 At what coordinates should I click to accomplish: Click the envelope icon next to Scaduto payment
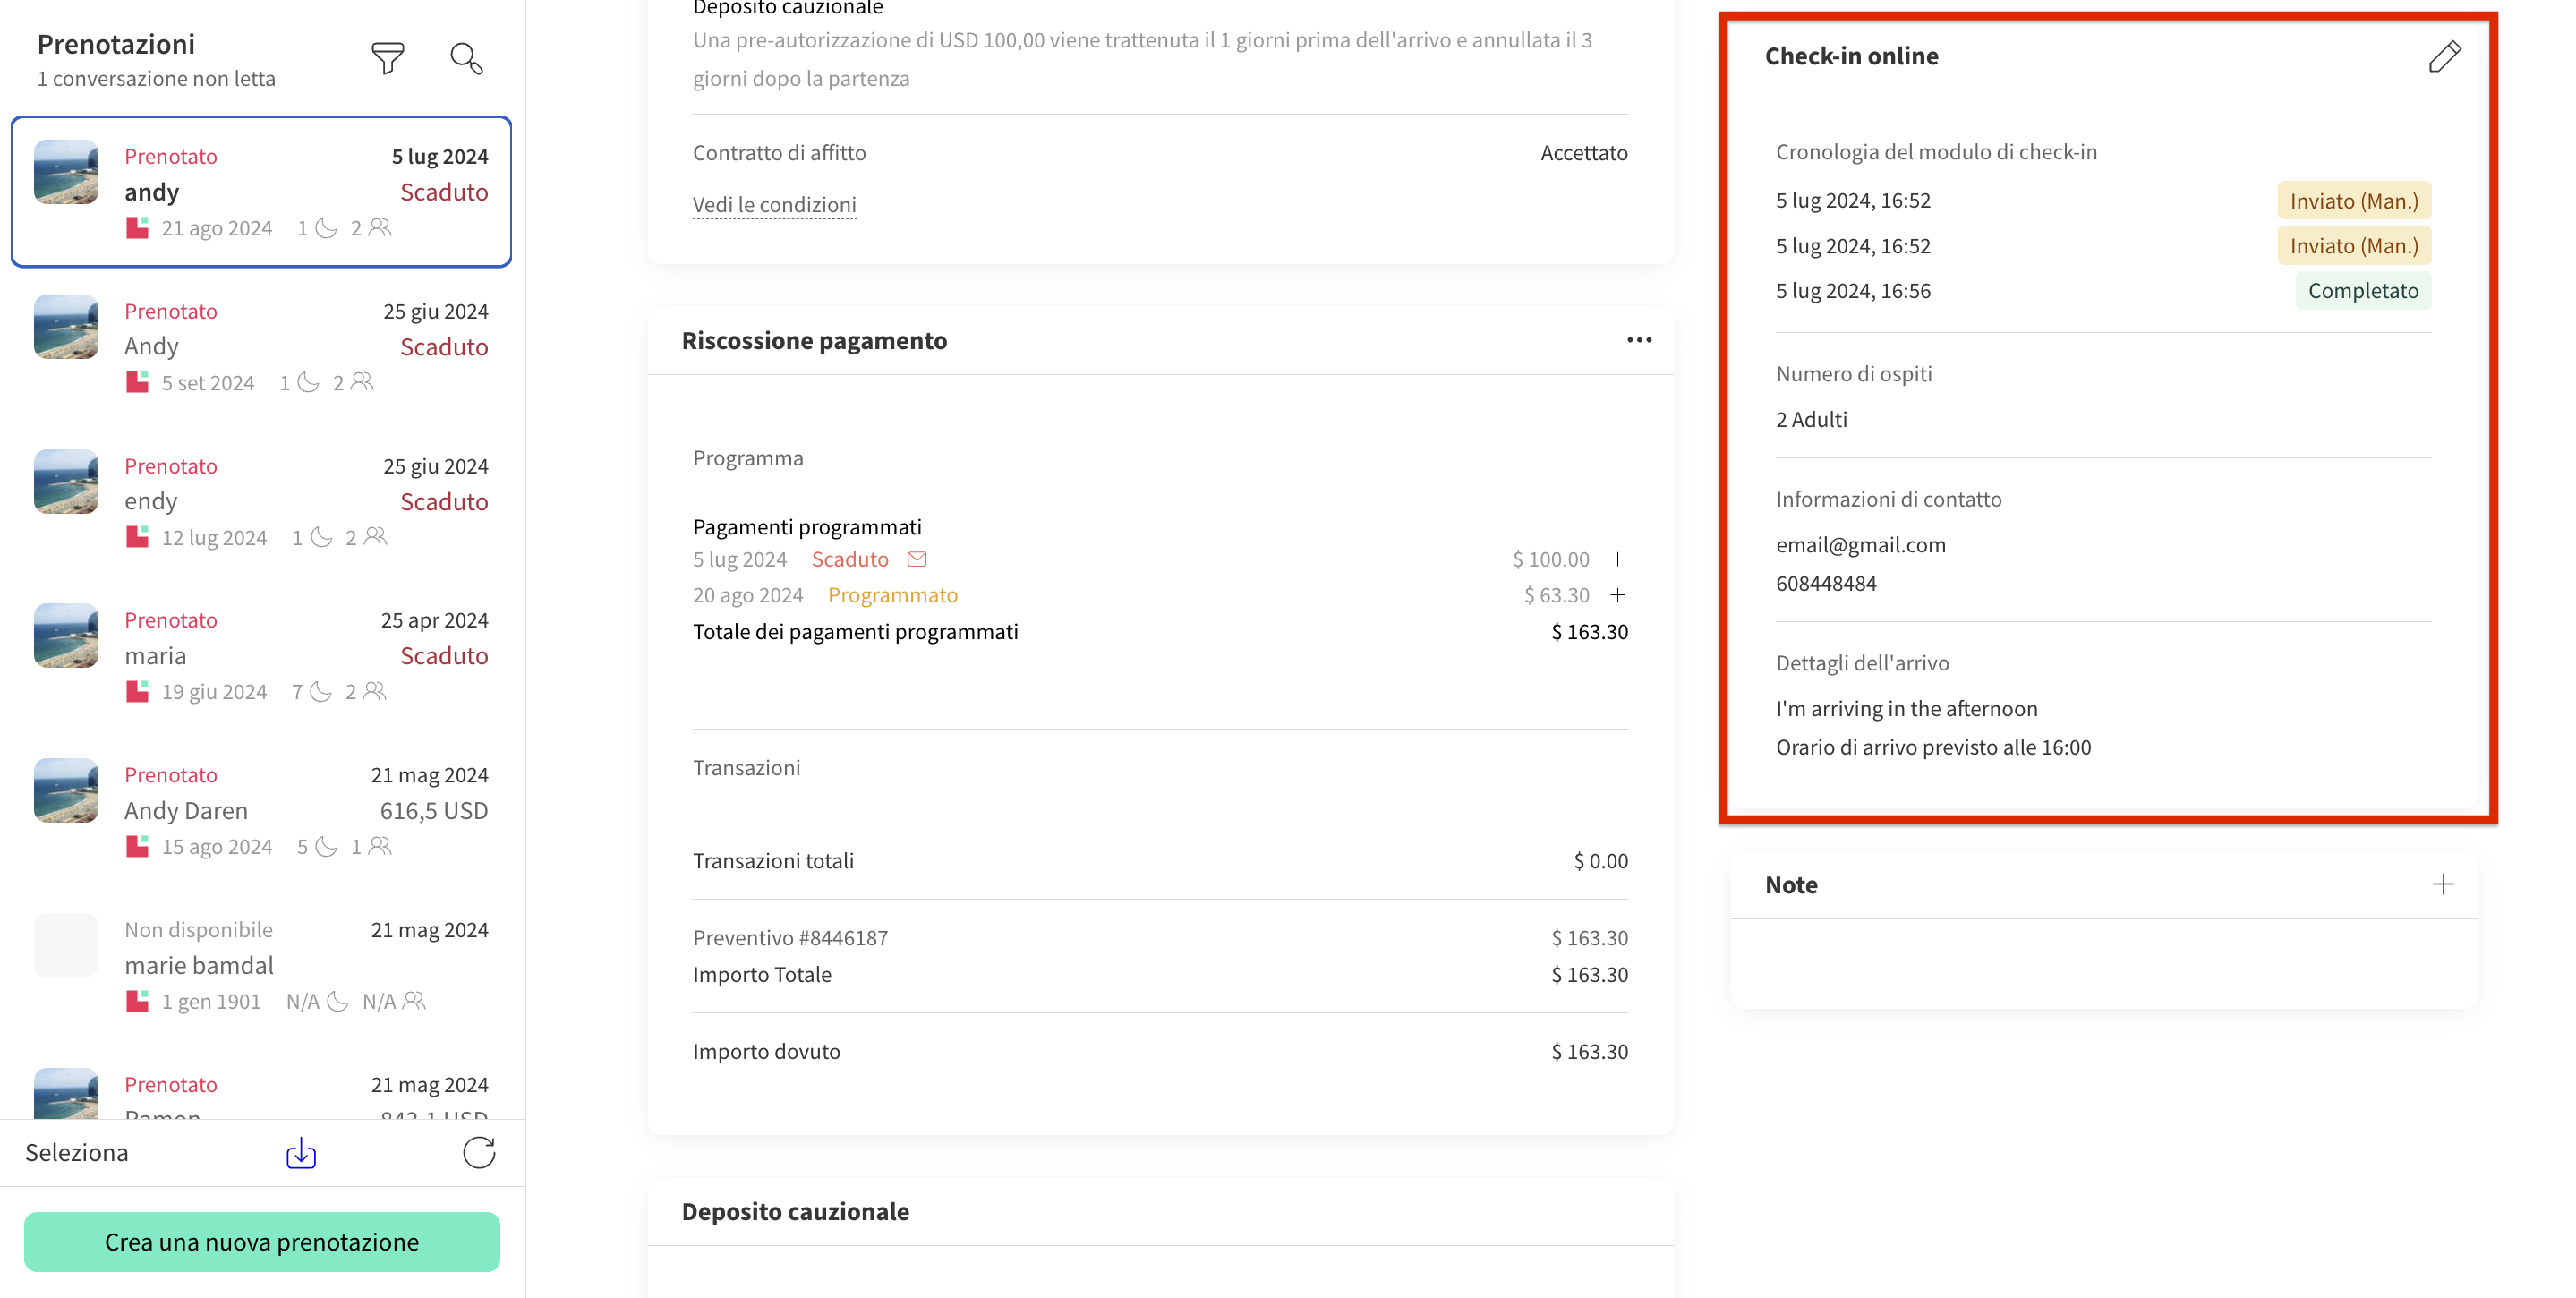pyautogui.click(x=917, y=559)
